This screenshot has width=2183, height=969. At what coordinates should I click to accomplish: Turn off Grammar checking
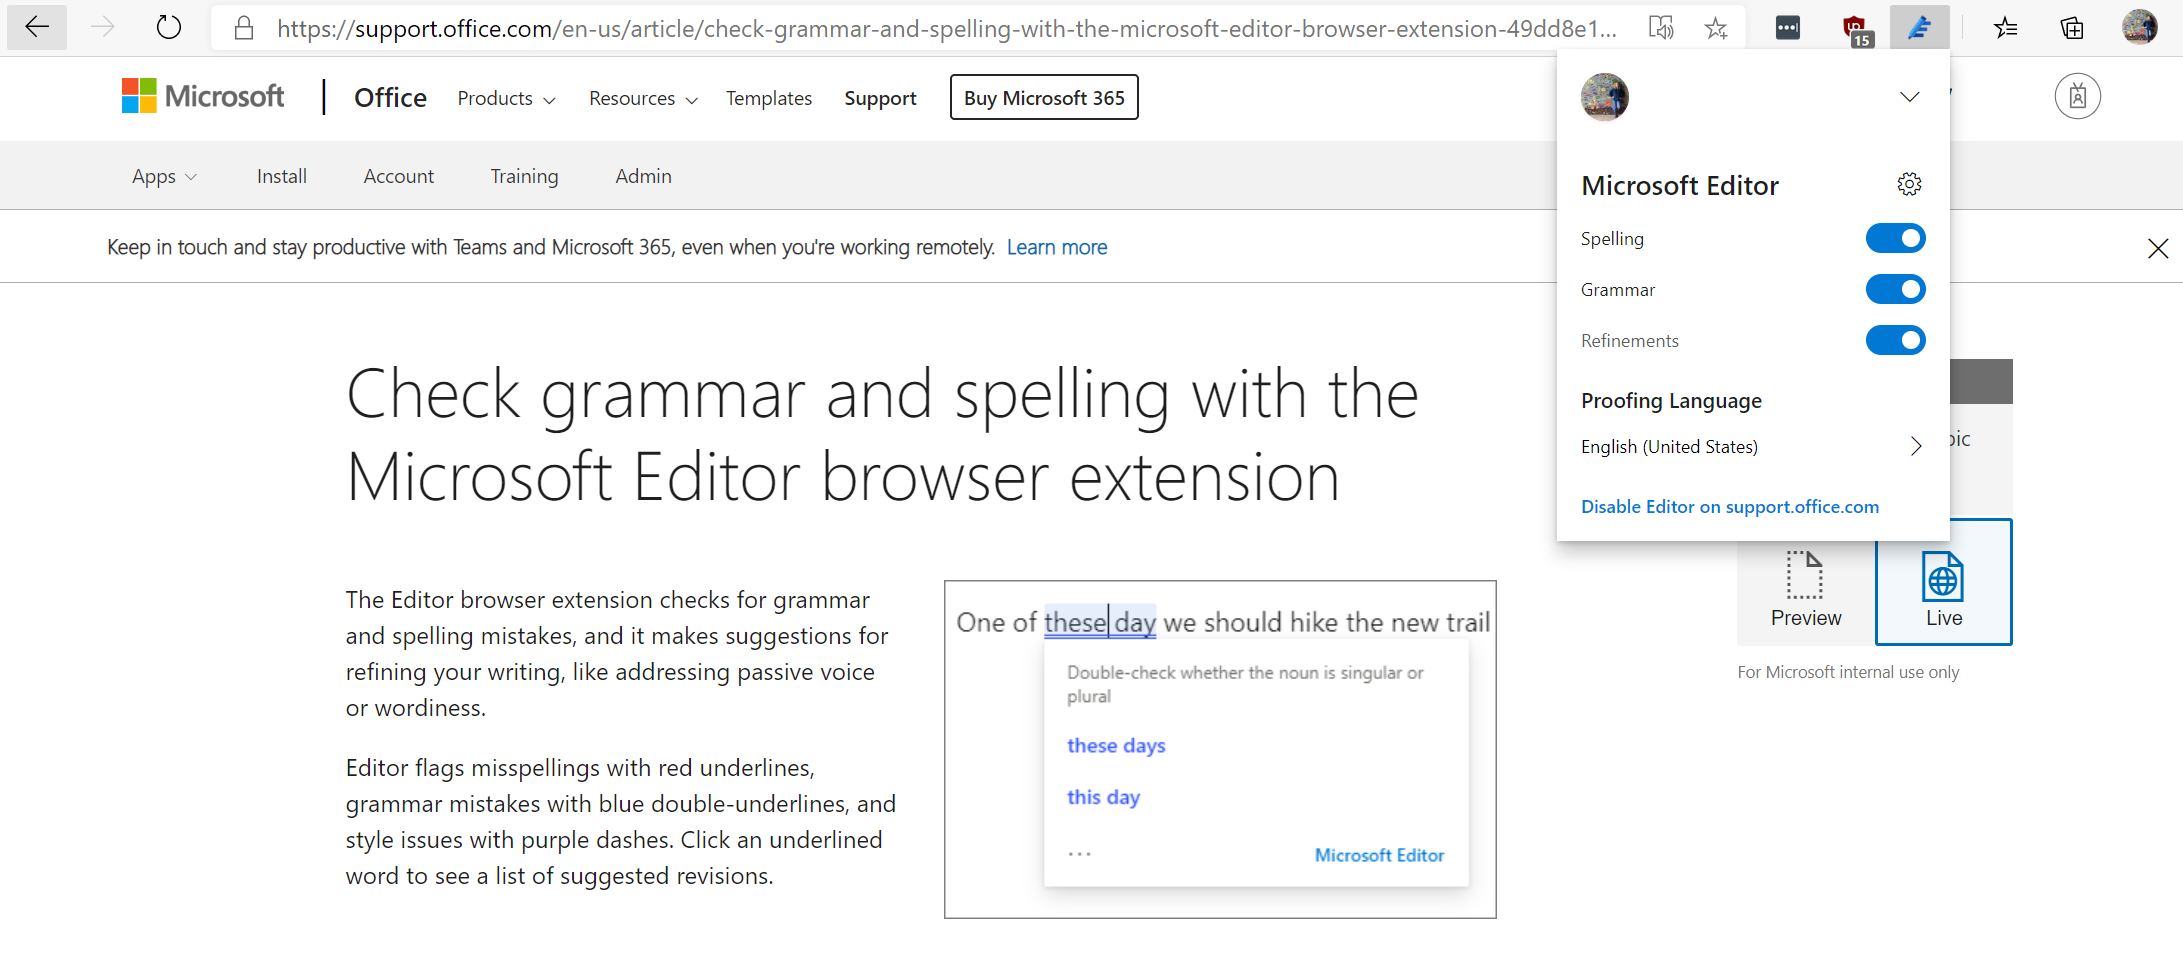click(x=1895, y=289)
